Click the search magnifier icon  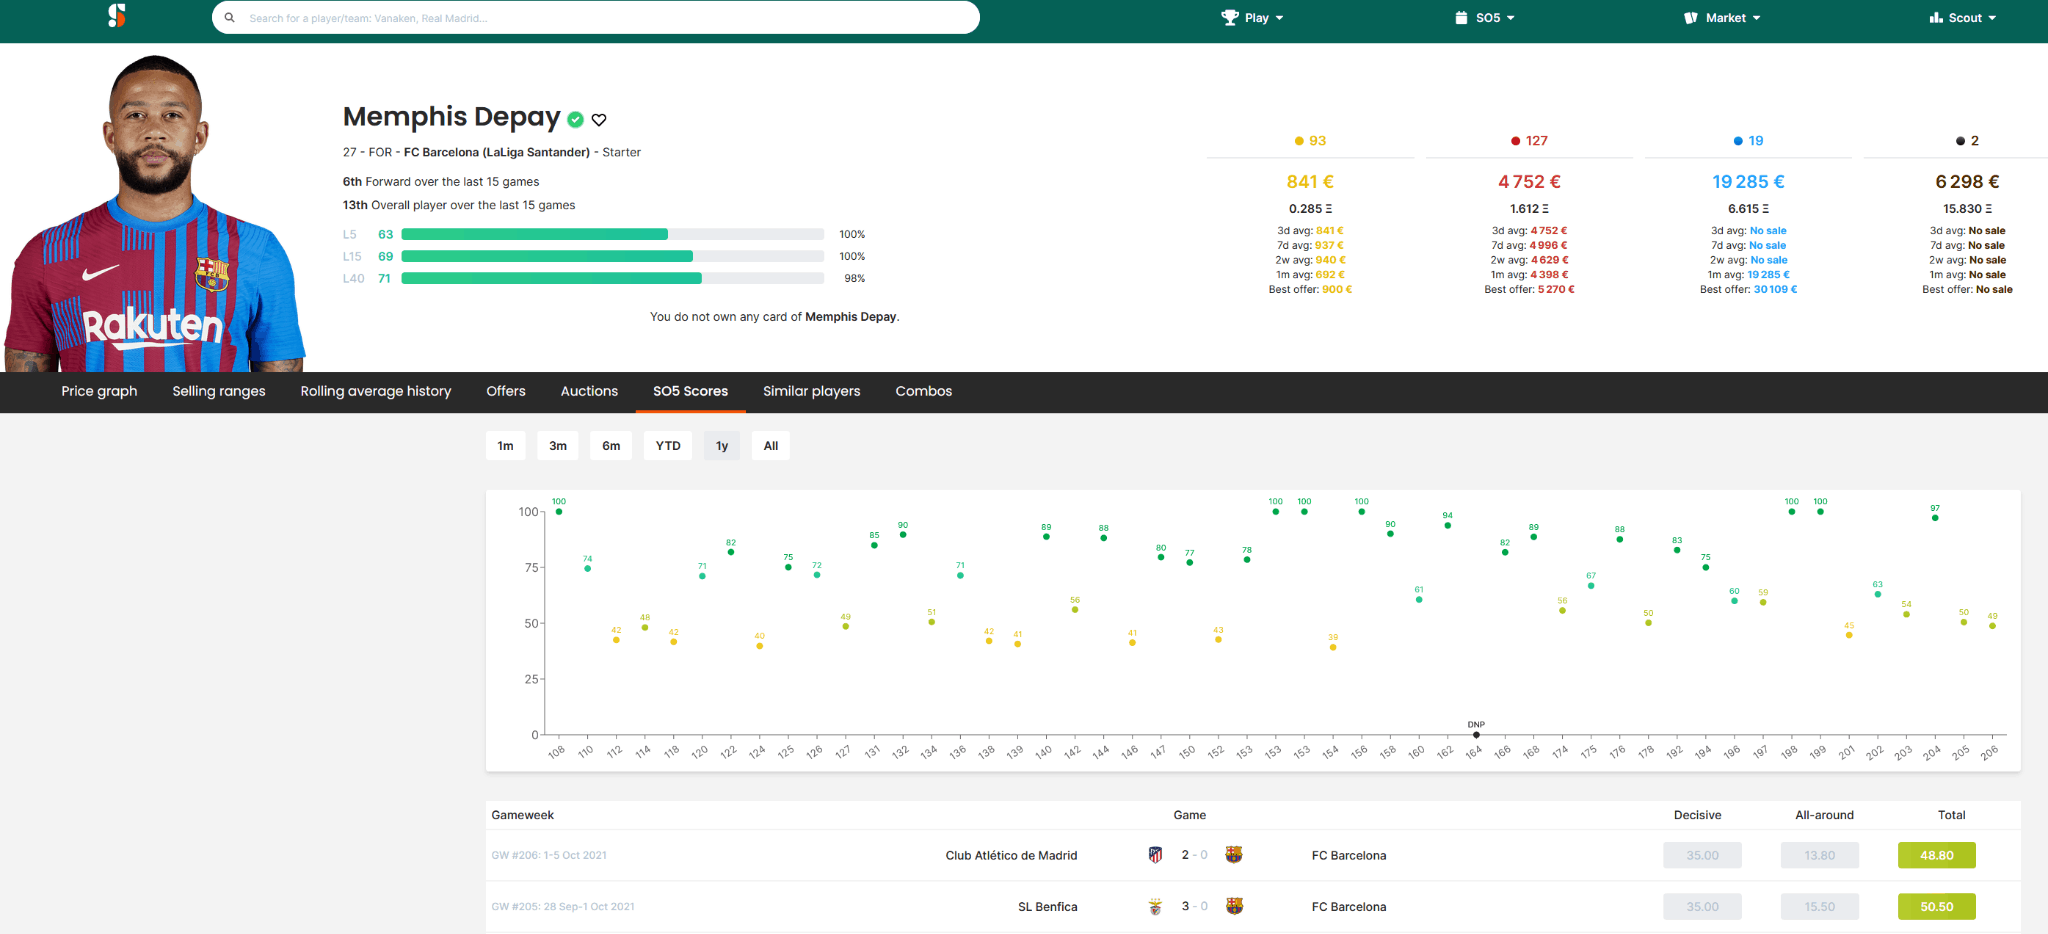(230, 18)
